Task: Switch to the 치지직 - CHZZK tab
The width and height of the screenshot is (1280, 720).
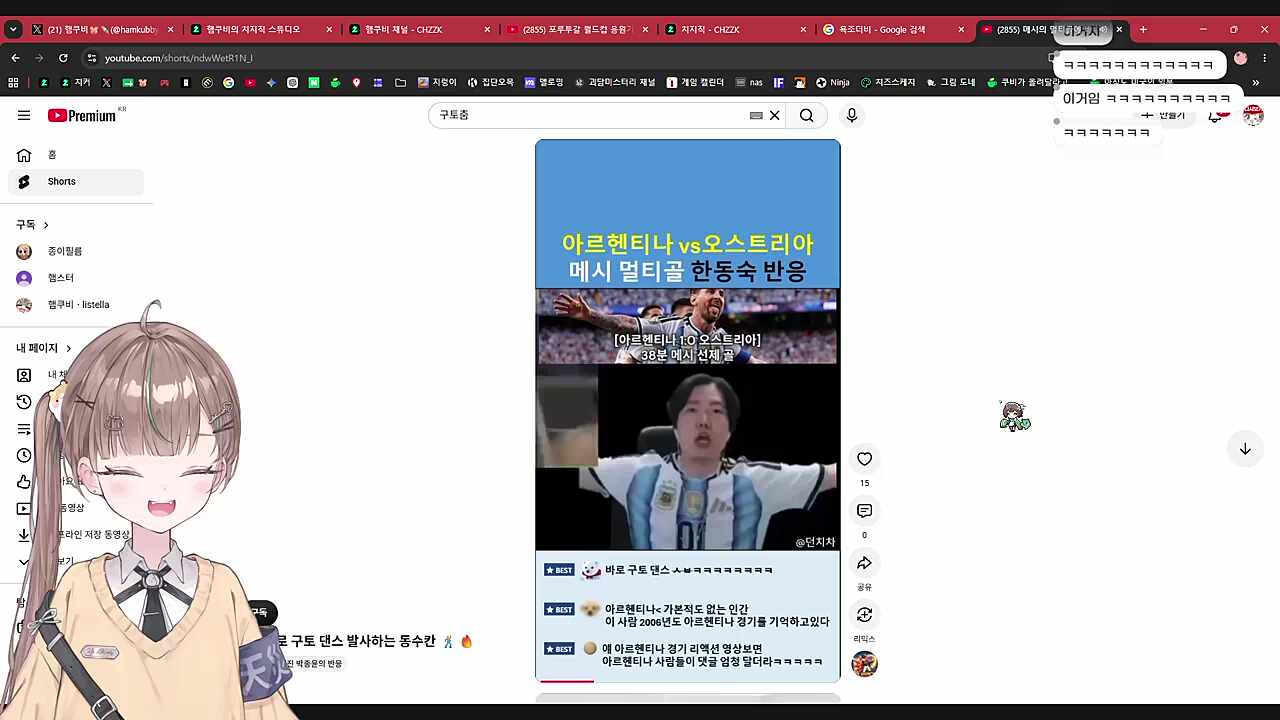Action: click(x=735, y=30)
